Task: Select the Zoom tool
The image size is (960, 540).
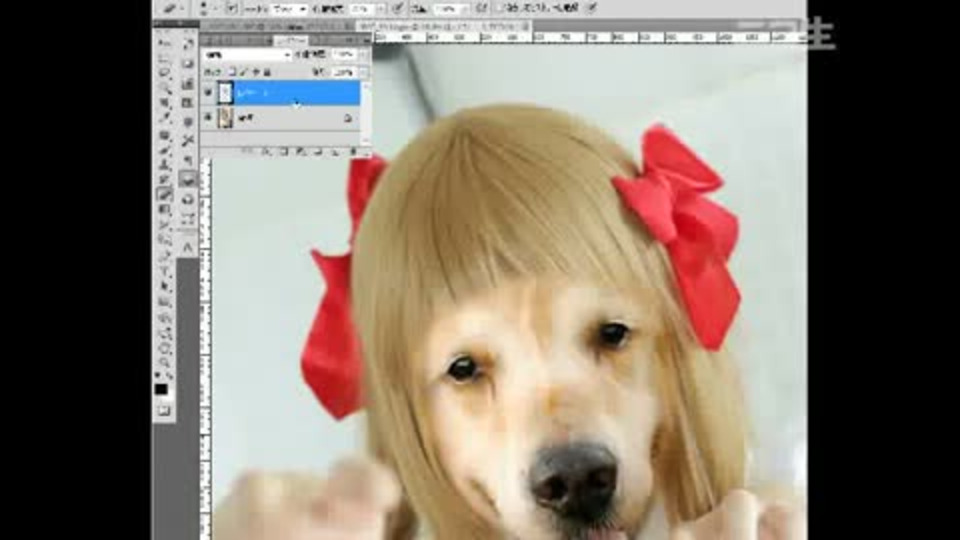Action: [x=165, y=363]
